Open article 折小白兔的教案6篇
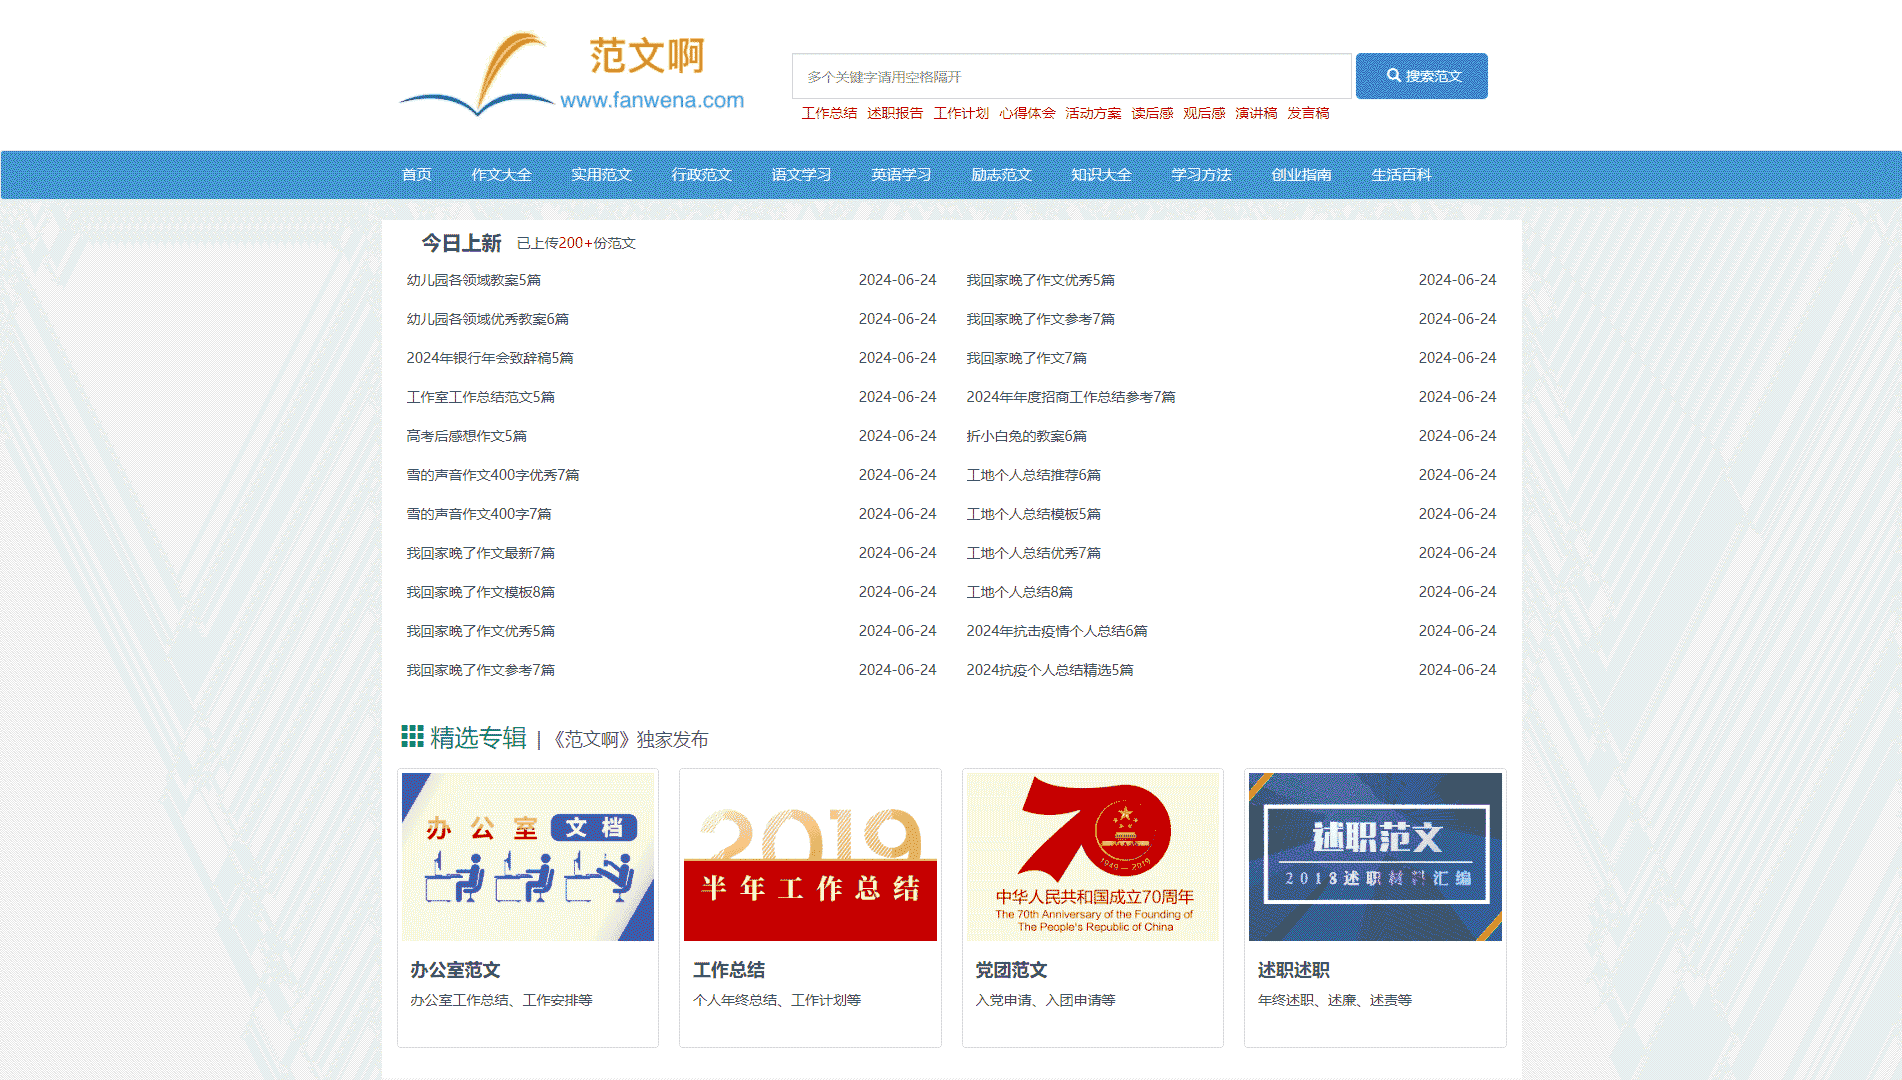 [1026, 436]
